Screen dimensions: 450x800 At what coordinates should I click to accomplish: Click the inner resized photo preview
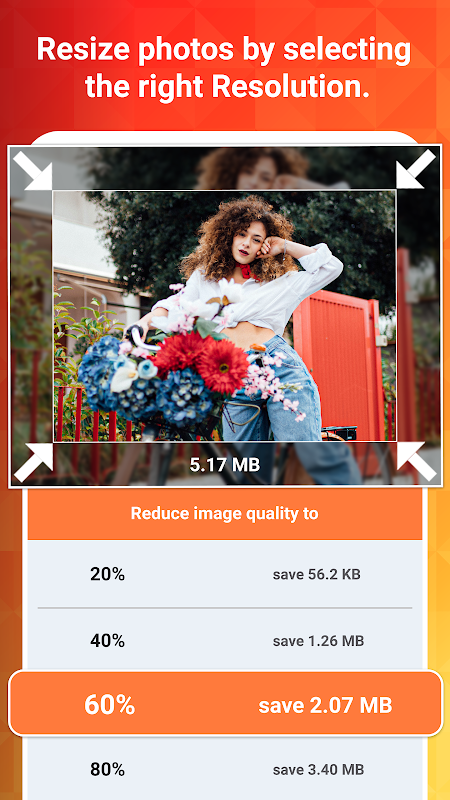point(224,316)
